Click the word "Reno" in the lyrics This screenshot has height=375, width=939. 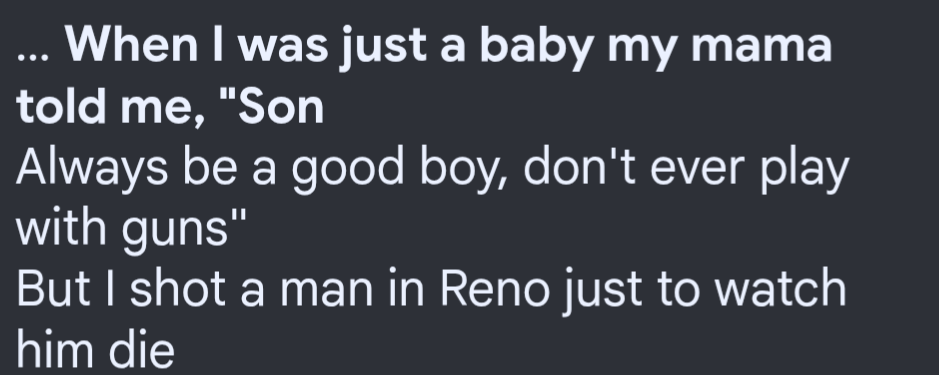pyautogui.click(x=494, y=288)
